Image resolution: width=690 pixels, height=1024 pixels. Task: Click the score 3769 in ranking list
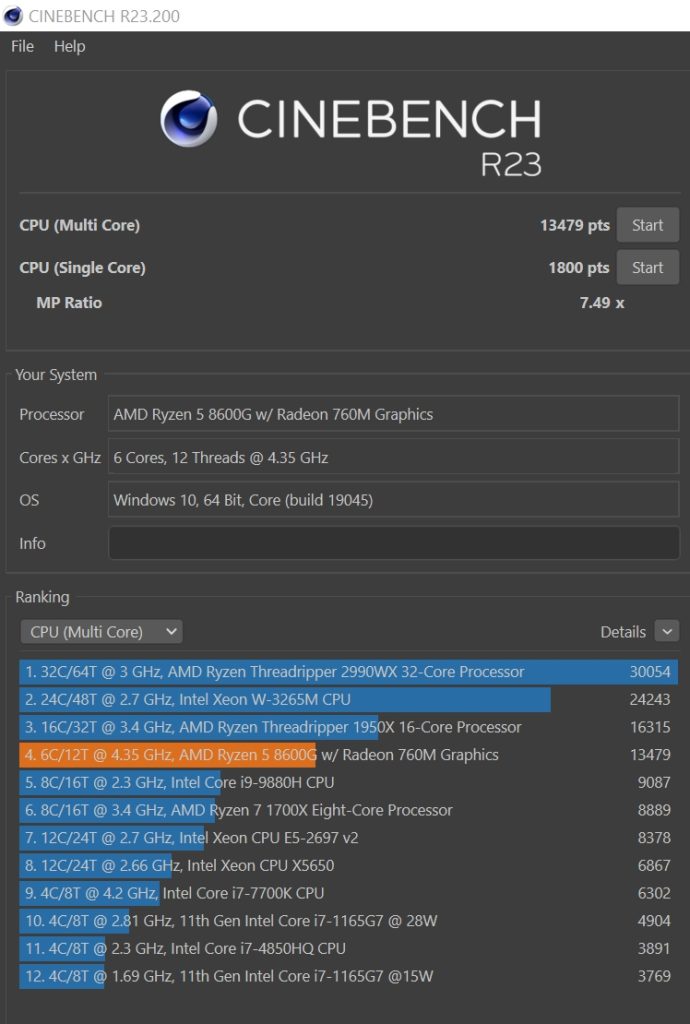653,976
